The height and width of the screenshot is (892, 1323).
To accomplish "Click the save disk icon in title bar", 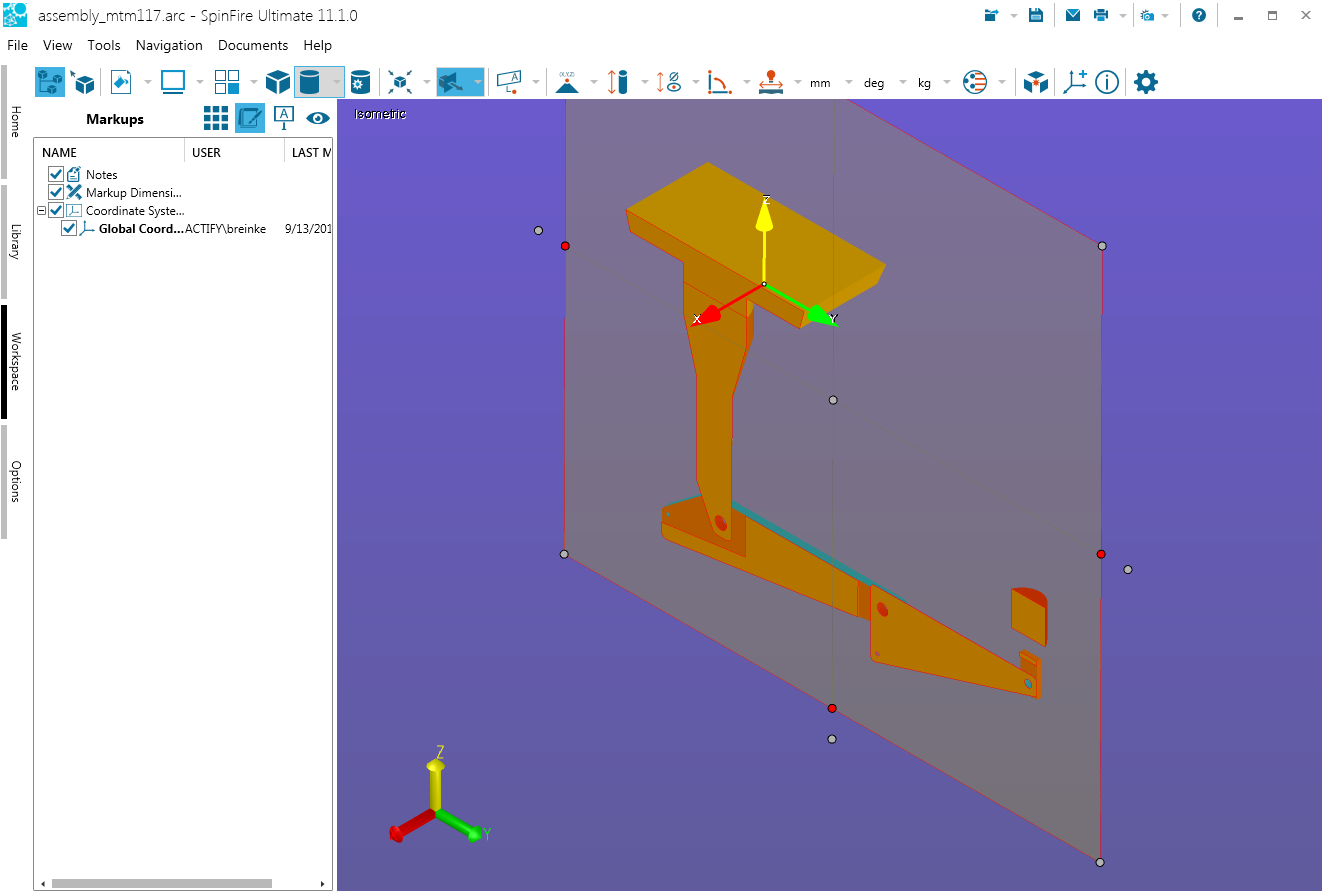I will (1036, 15).
